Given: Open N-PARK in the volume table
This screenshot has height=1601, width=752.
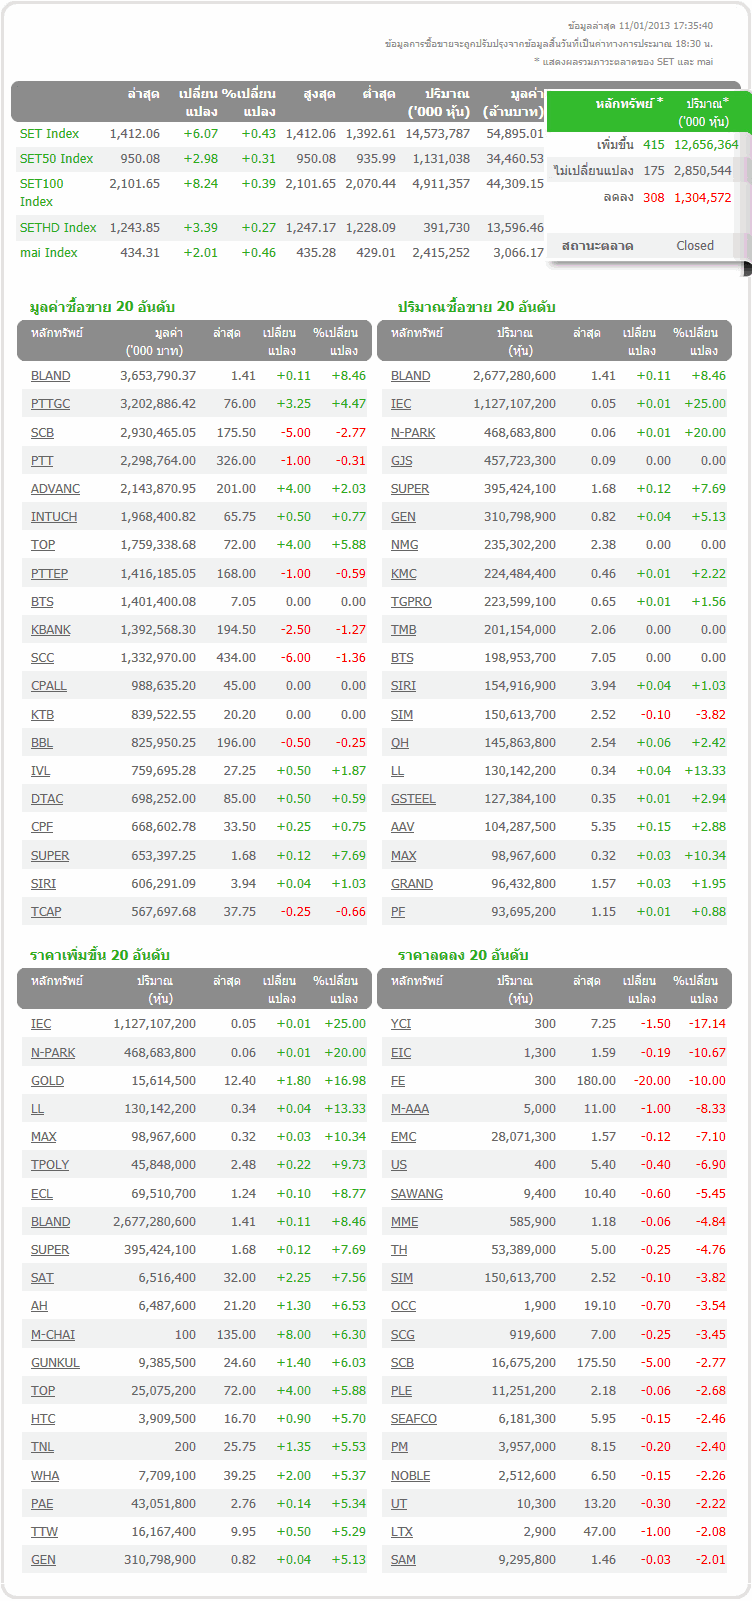Looking at the screenshot, I should pyautogui.click(x=413, y=433).
